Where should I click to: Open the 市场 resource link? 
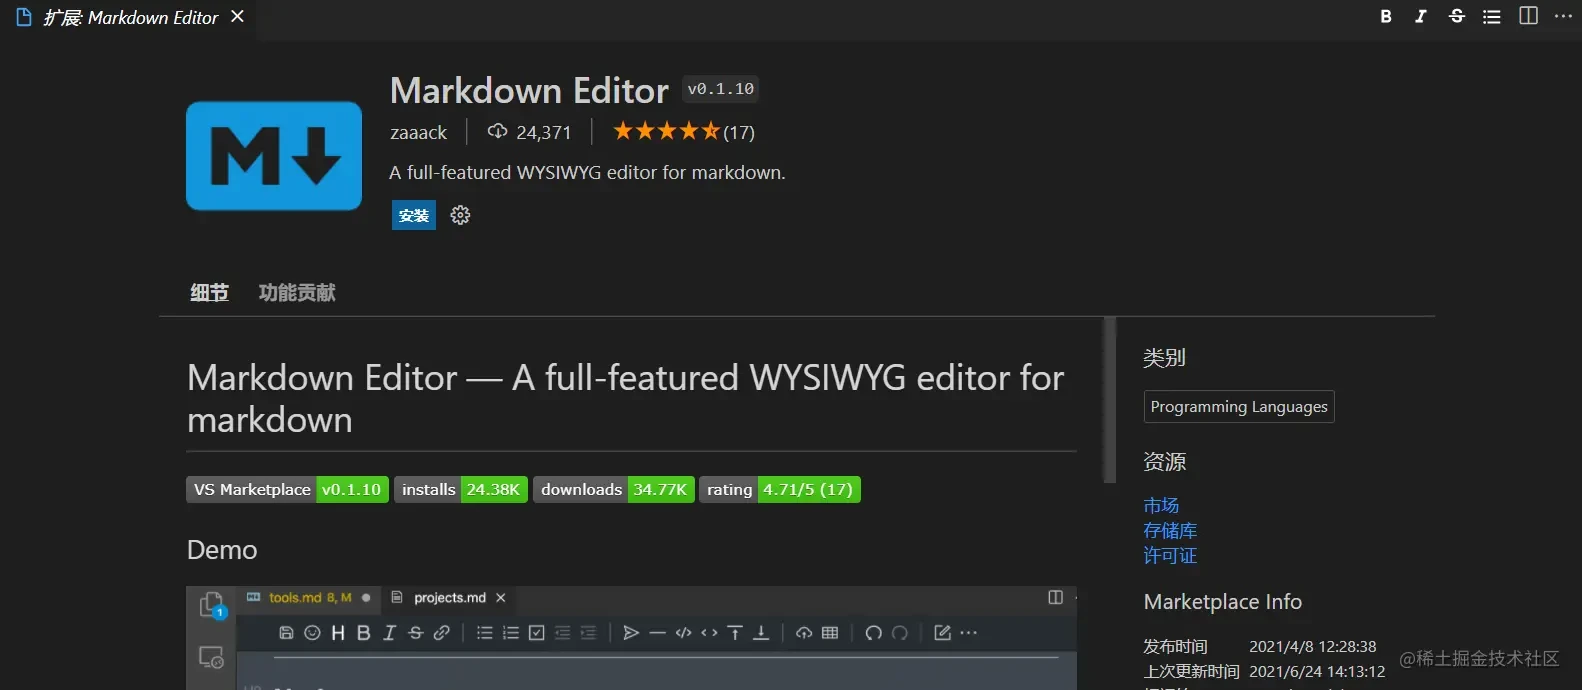1161,506
